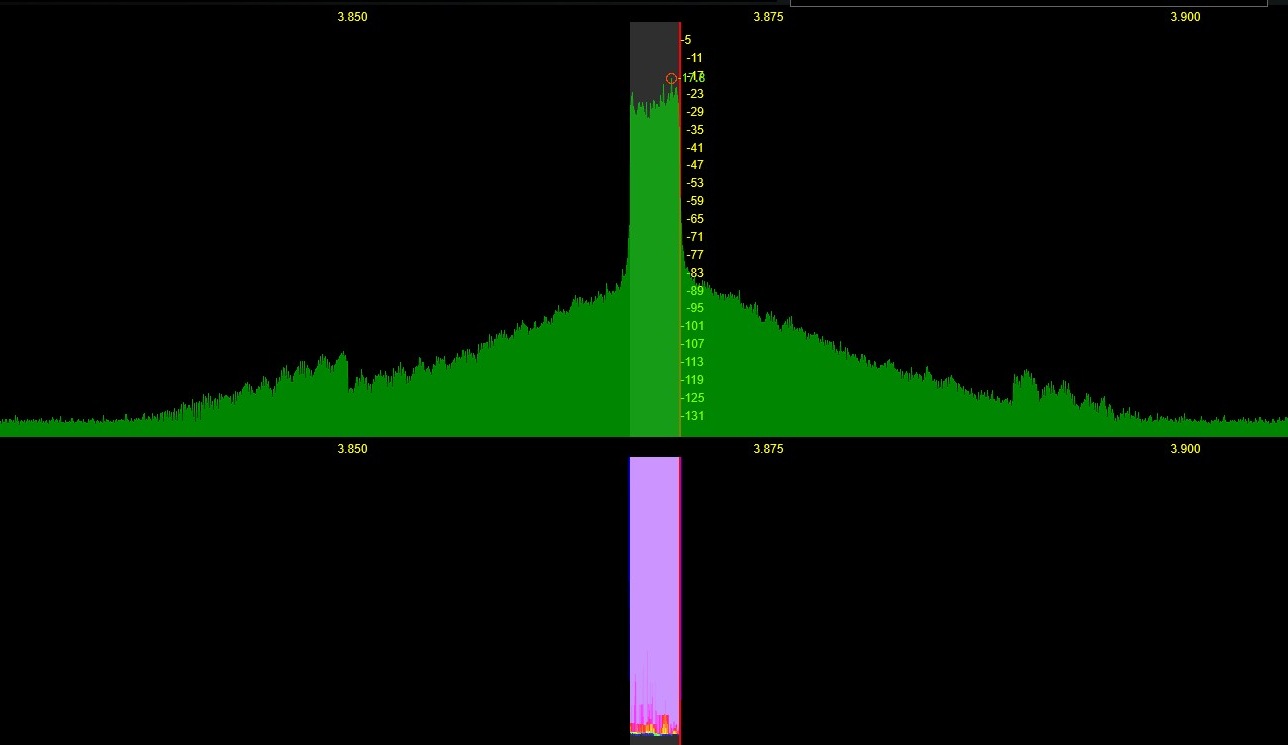Viewport: 1288px width, 745px height.
Task: Click the 3.900 label above the waterfall
Action: [1185, 449]
